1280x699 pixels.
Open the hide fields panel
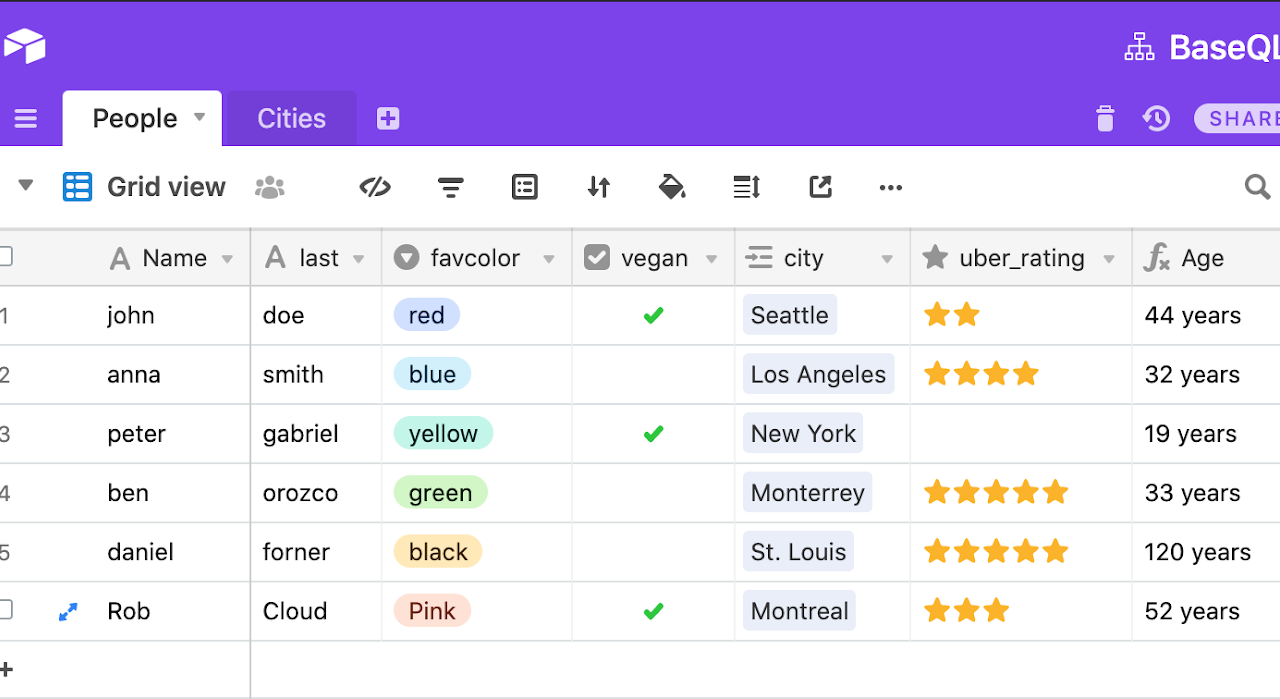(x=375, y=186)
